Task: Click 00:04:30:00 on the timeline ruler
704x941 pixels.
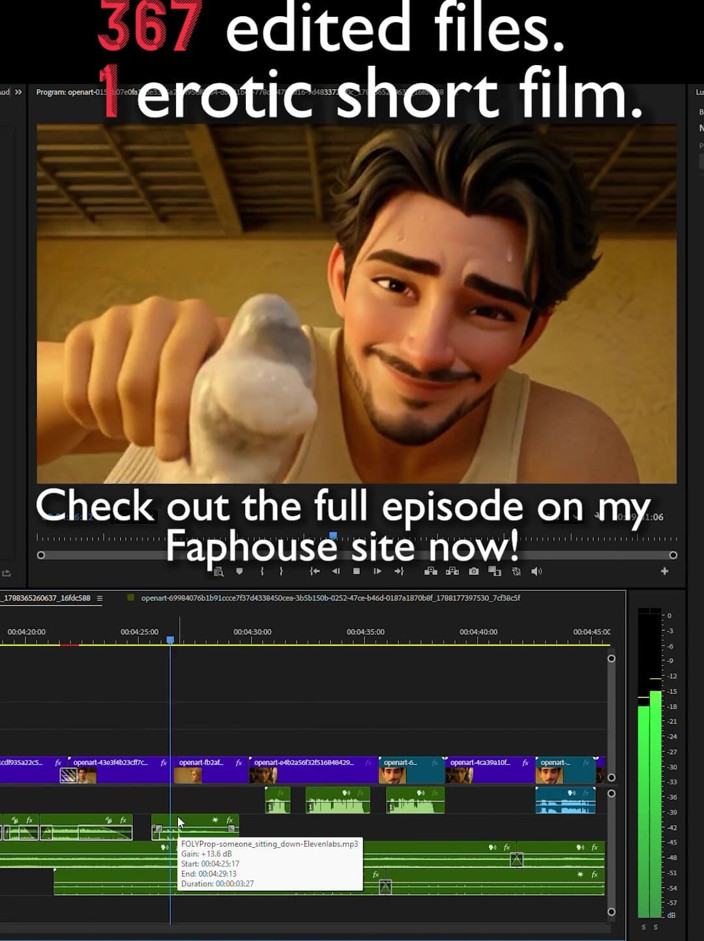Action: (x=252, y=632)
